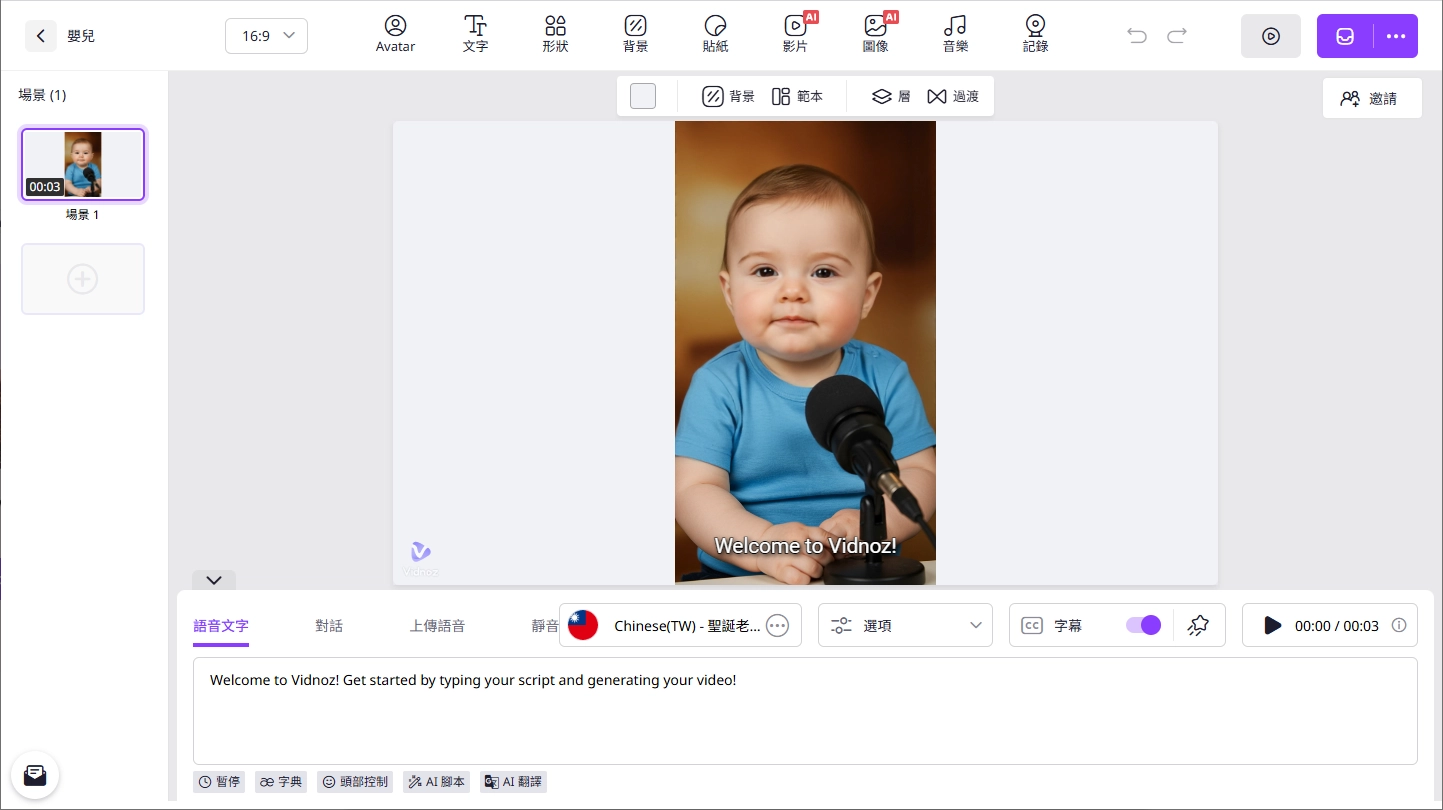This screenshot has height=810, width=1443.
Task: Open the chat support bubble icon
Action: [35, 774]
